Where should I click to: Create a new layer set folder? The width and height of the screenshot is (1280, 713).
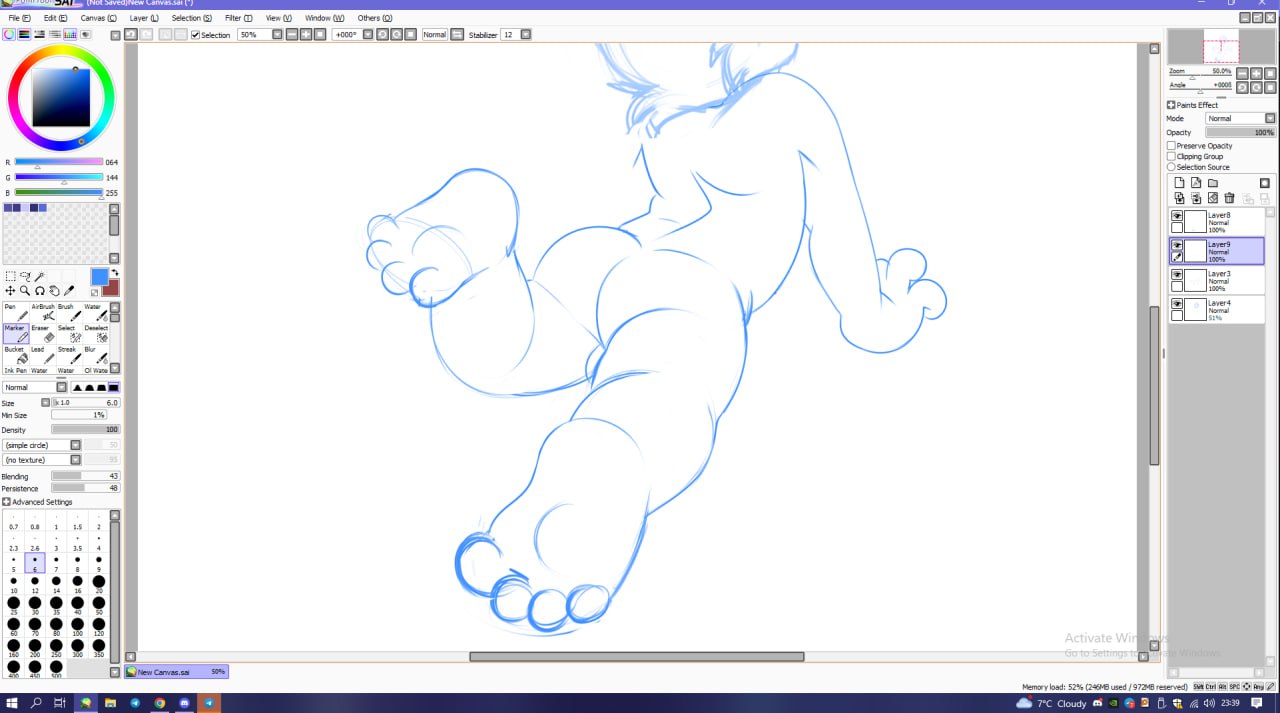[x=1213, y=183]
